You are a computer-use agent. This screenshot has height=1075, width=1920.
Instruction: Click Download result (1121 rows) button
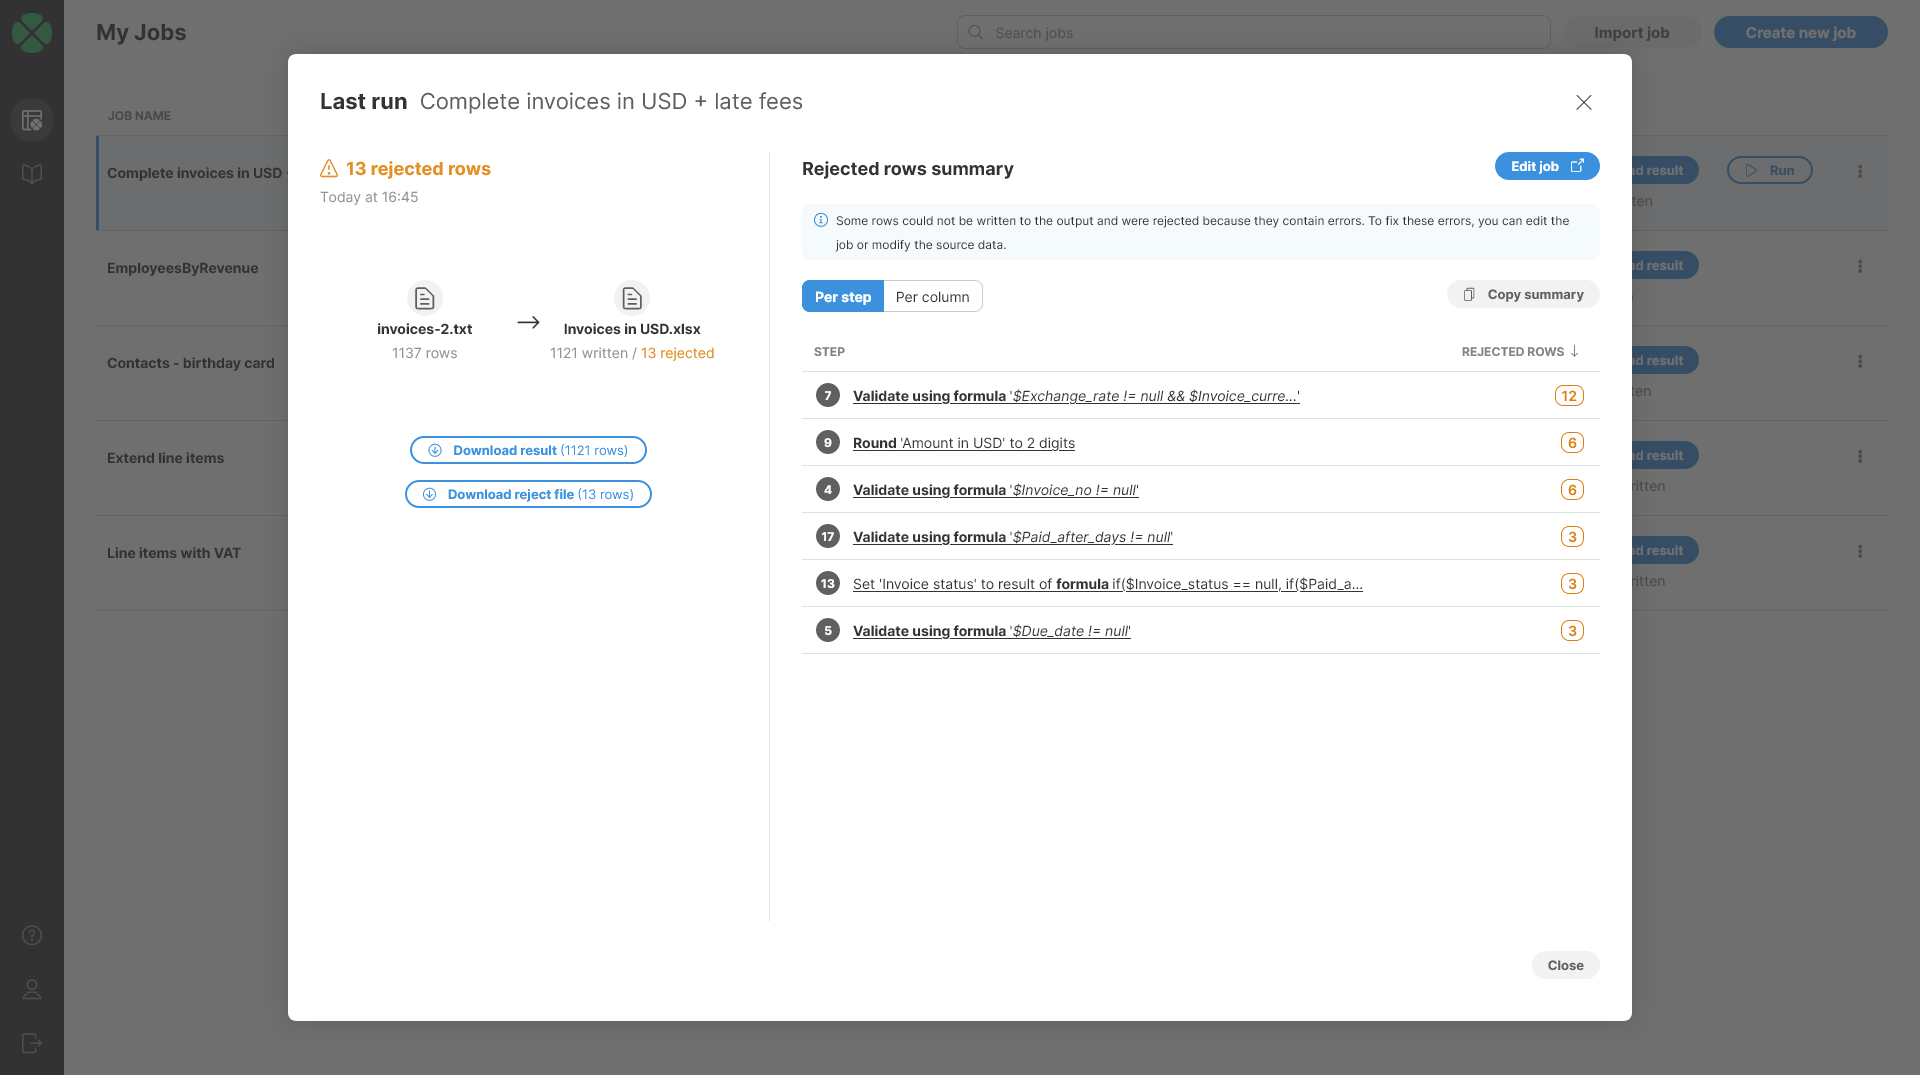coord(528,450)
